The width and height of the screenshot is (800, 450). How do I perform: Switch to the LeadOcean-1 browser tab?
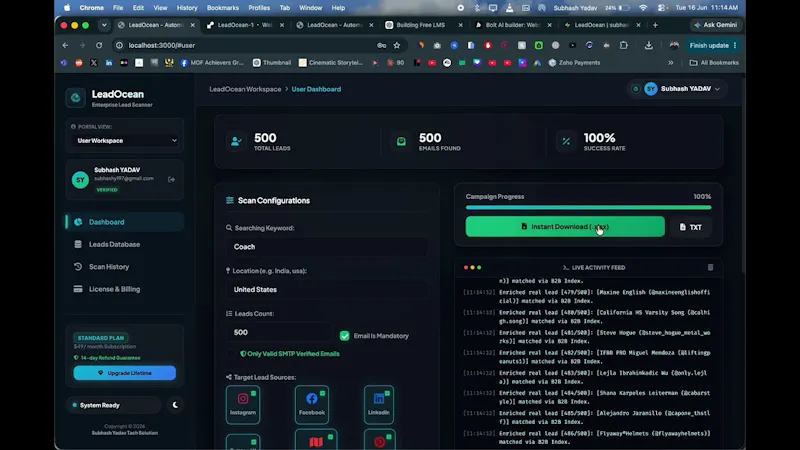pos(245,25)
